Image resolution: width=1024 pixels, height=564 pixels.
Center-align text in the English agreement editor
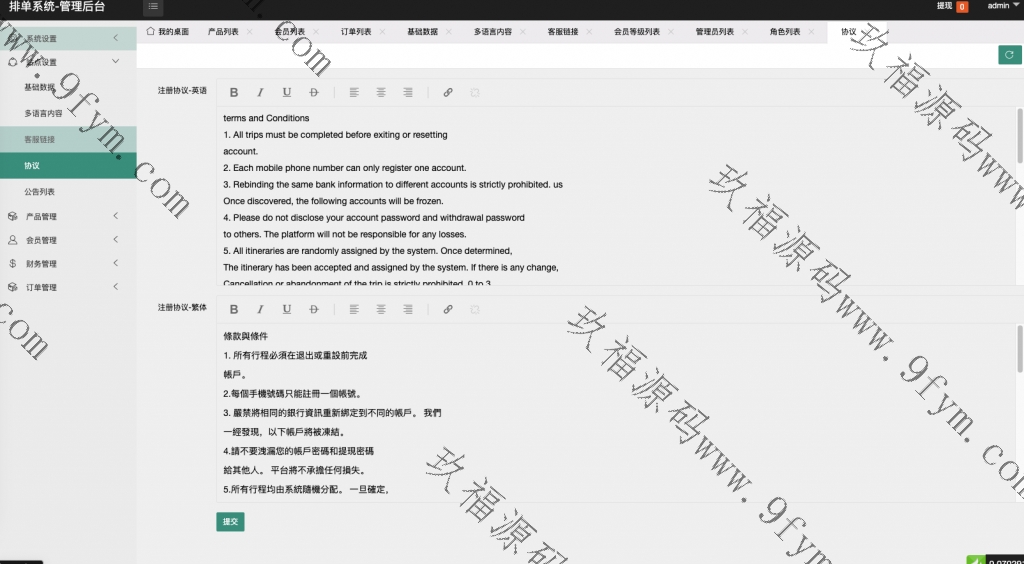pyautogui.click(x=381, y=92)
